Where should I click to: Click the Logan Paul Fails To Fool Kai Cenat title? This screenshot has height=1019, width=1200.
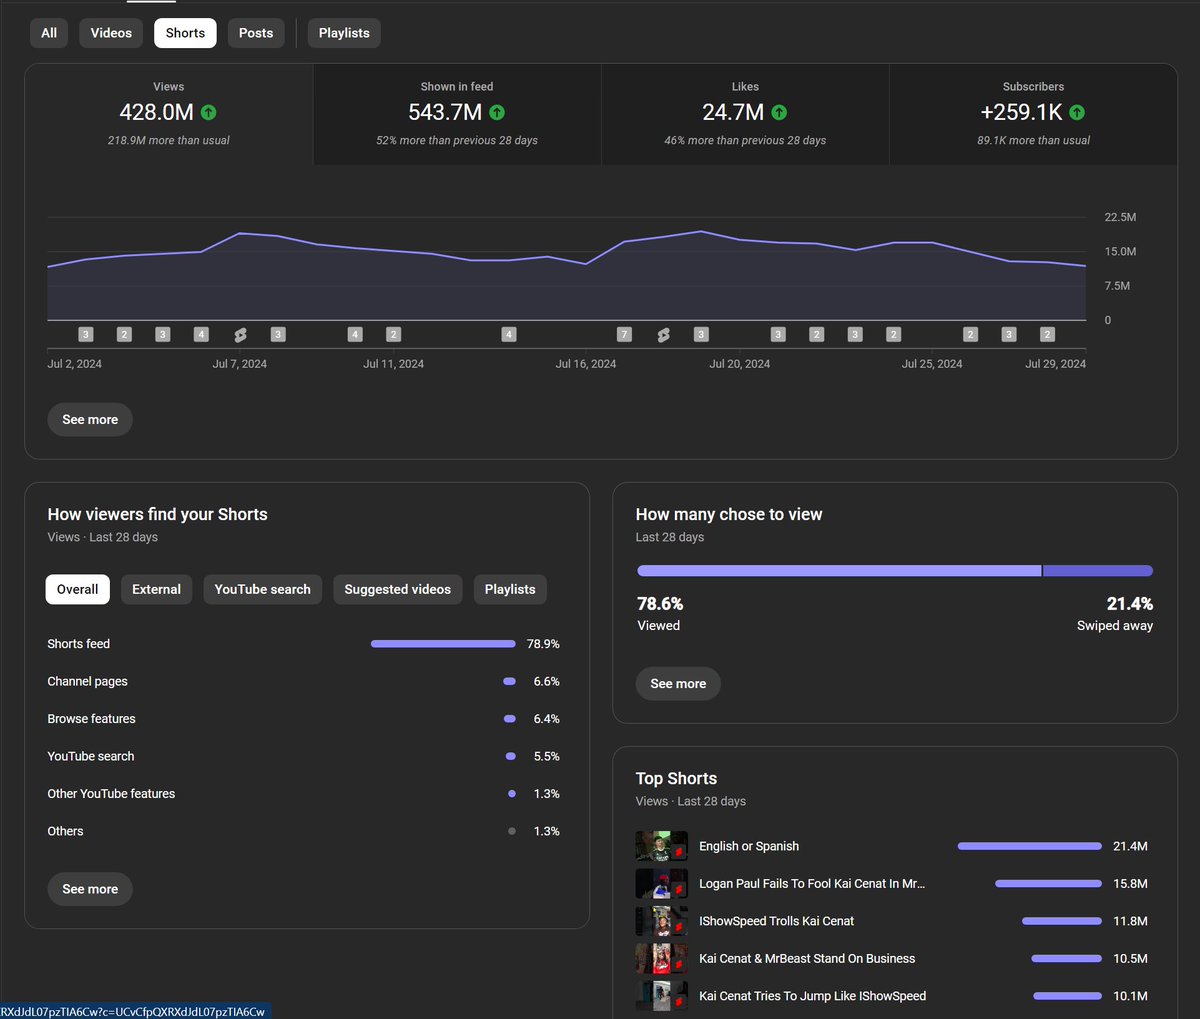[x=812, y=884]
